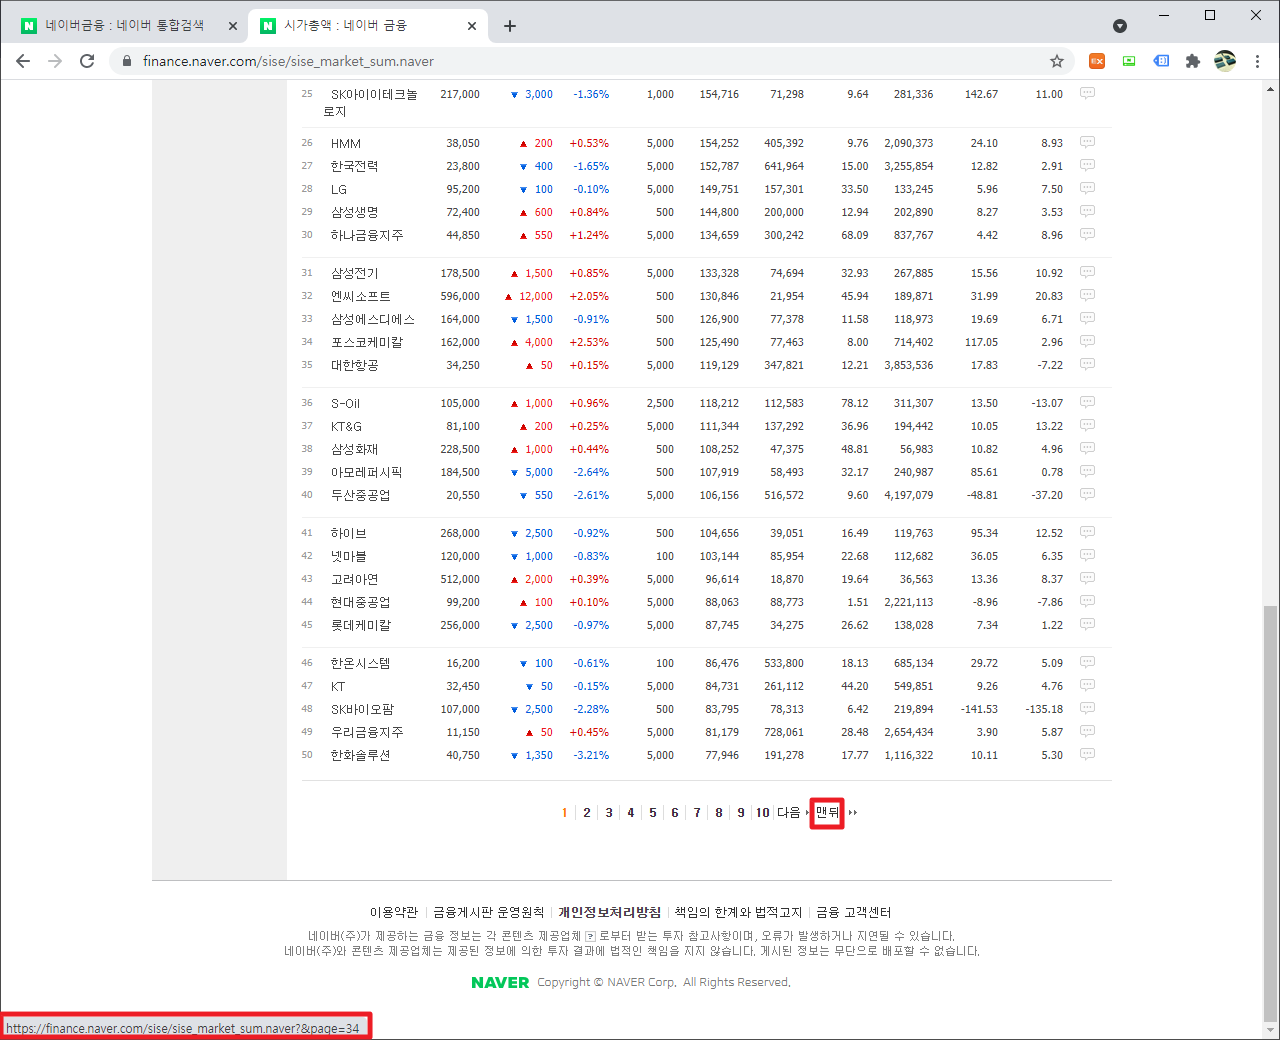The image size is (1280, 1040).
Task: Open discussion board icon for 고려아연 row
Action: click(x=1087, y=578)
